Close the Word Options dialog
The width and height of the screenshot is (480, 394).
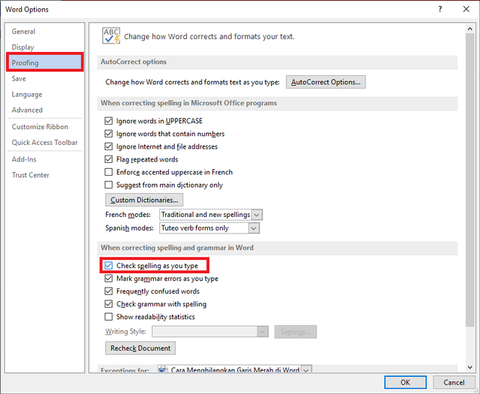coord(466,9)
